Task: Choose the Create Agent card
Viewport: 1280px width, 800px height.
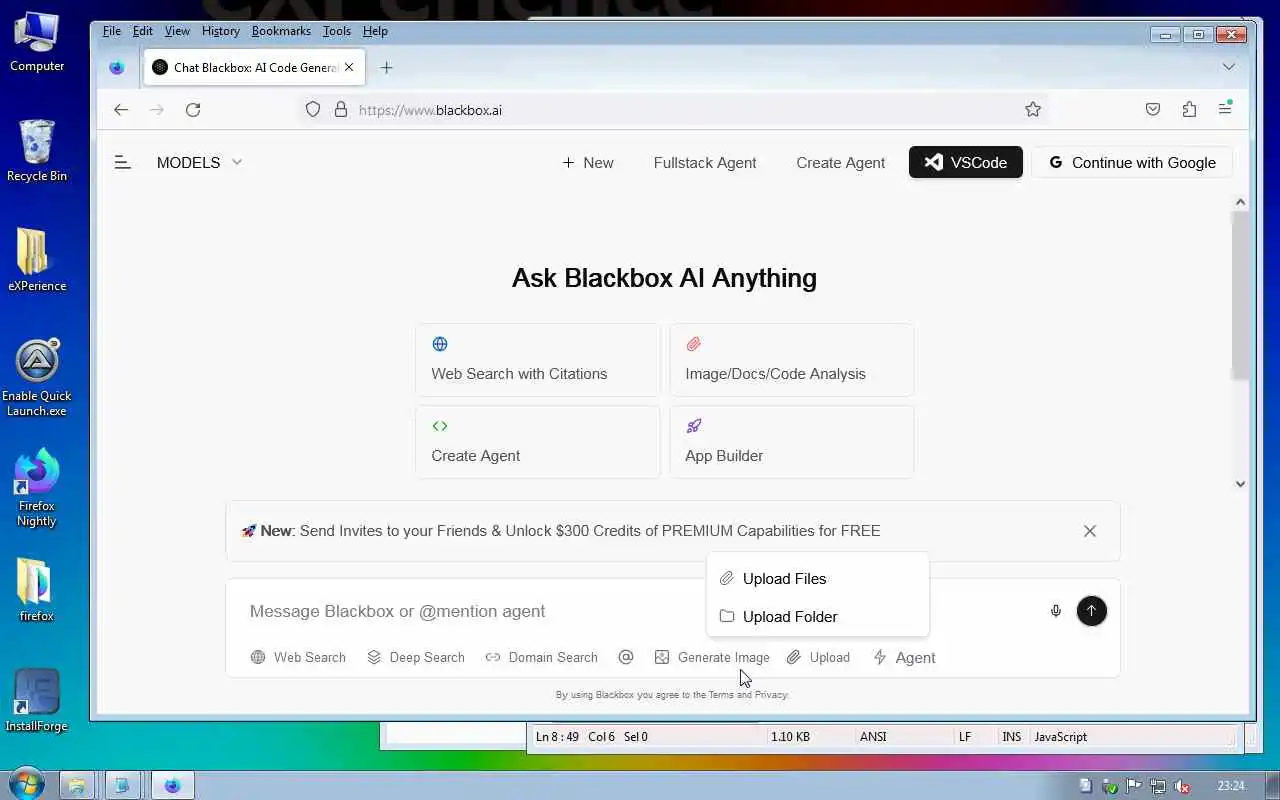Action: [538, 442]
